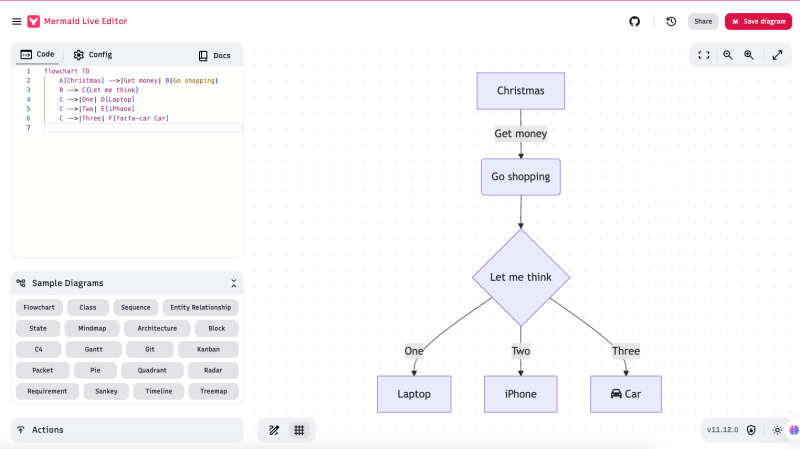Expand the Actions panel
The image size is (800, 449).
point(127,430)
